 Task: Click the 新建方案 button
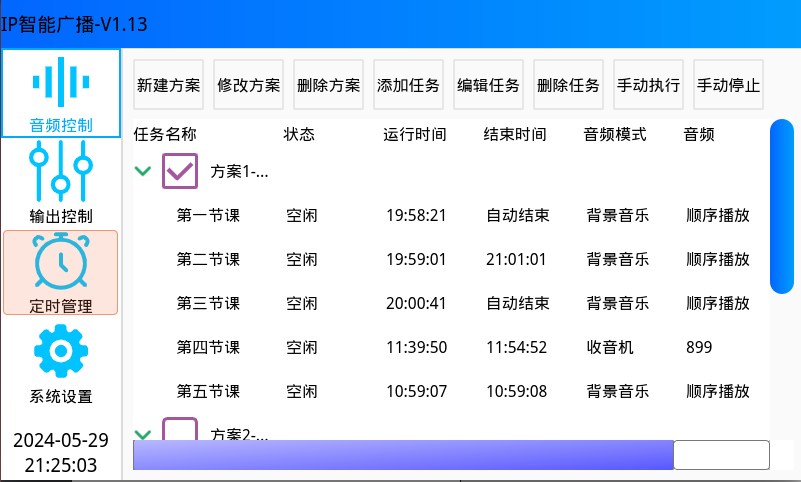click(168, 85)
